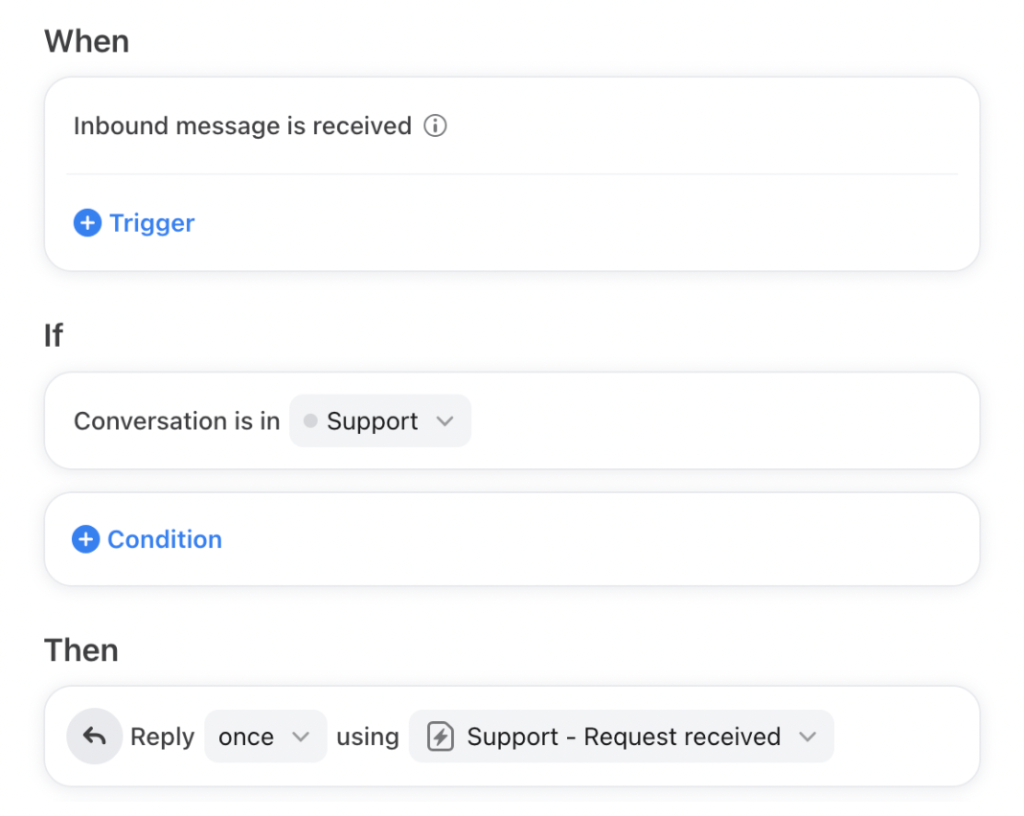This screenshot has width=1024, height=816.
Task: Click the reply arrow icon in the Then action
Action: pos(94,736)
